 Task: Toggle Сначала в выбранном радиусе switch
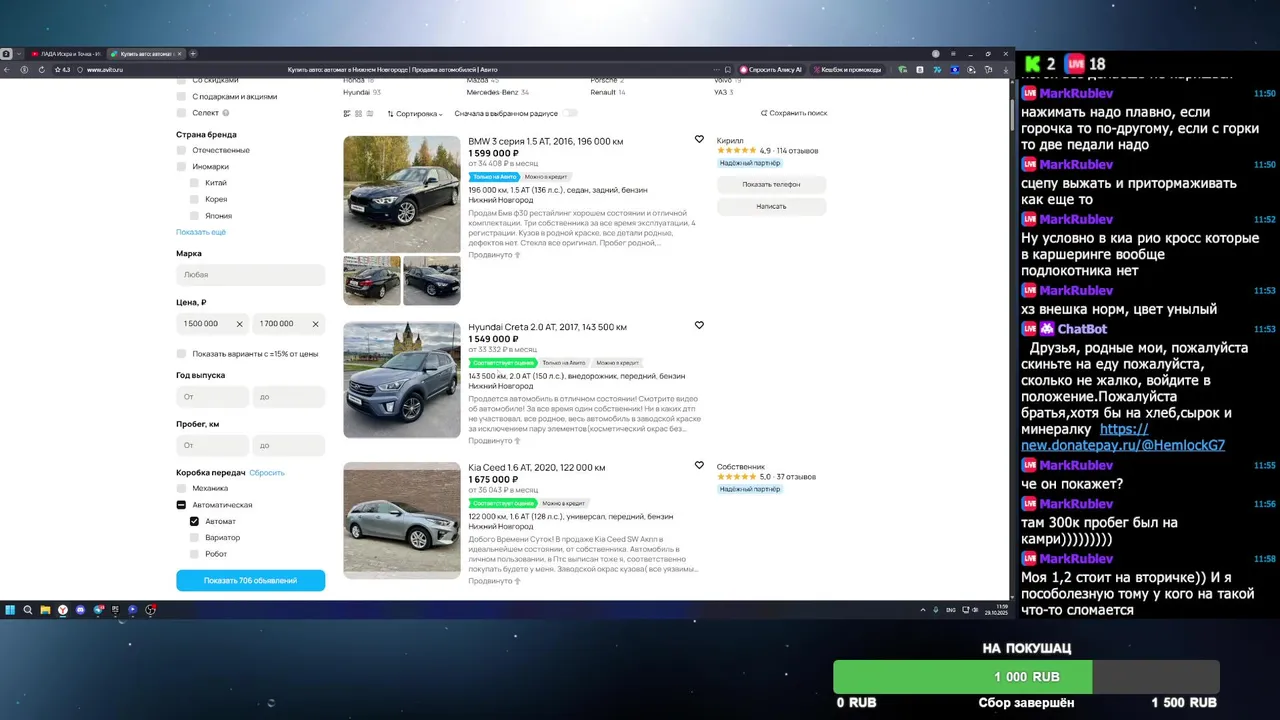(x=570, y=114)
